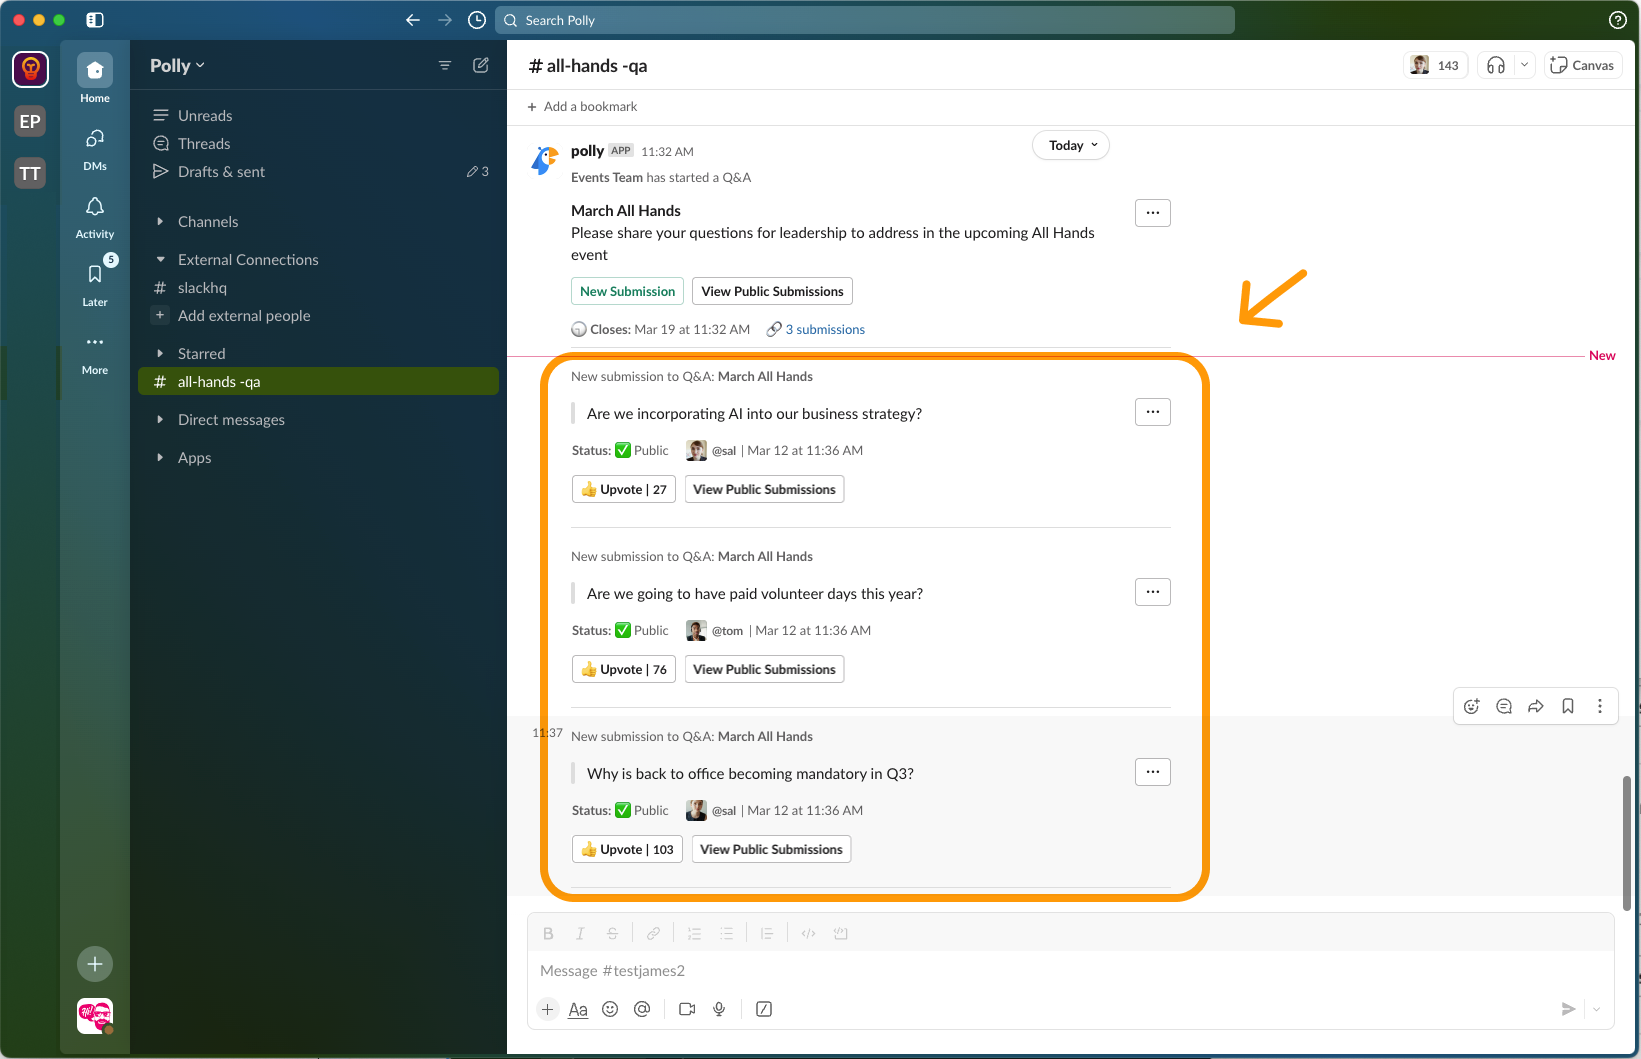Compose a new message with pencil icon
Viewport: 1641px width, 1059px height.
(481, 65)
